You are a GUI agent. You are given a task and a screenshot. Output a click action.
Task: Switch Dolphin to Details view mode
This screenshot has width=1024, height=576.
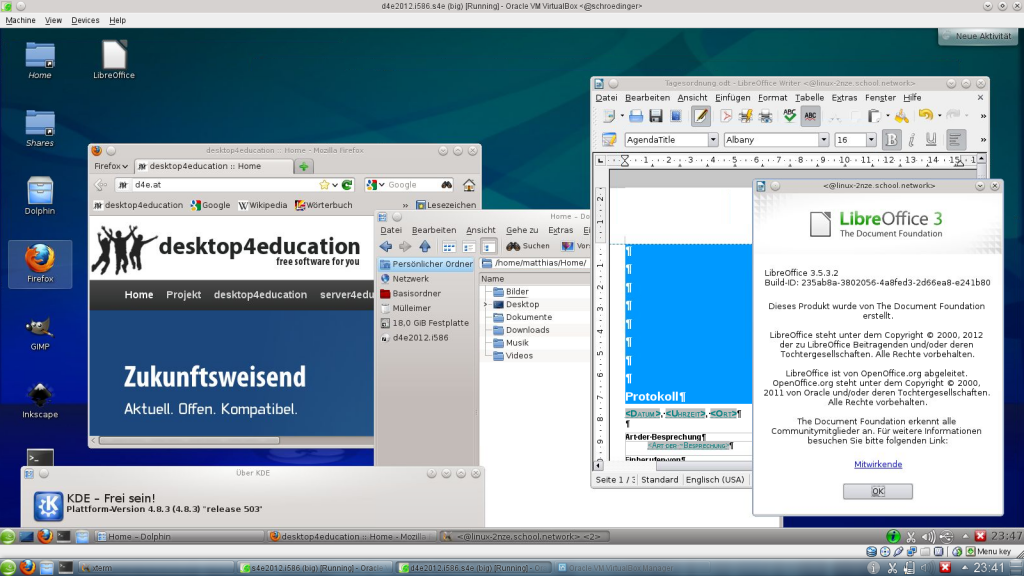[x=488, y=247]
